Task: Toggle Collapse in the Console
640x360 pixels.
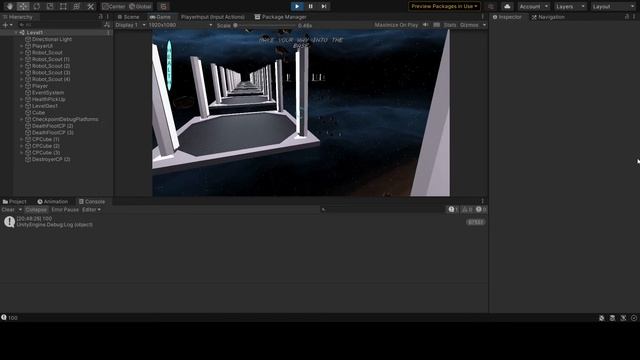Action: tap(36, 209)
